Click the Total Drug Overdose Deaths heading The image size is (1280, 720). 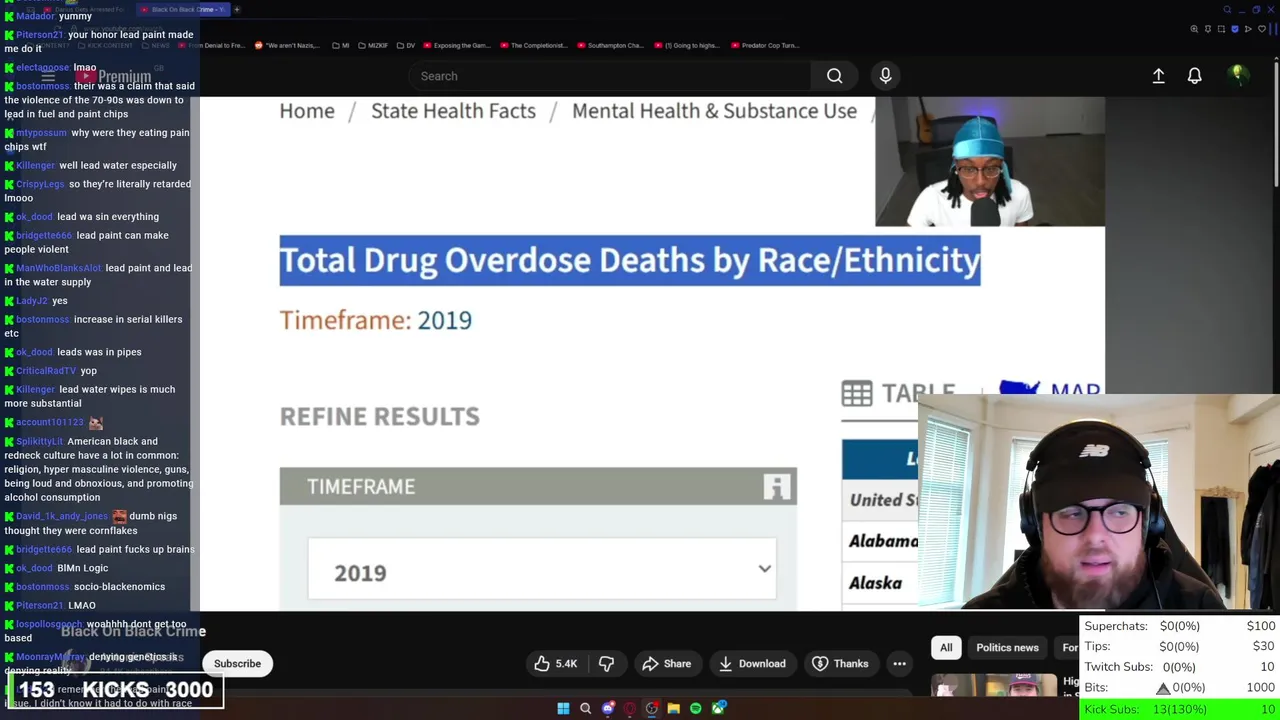tap(630, 260)
